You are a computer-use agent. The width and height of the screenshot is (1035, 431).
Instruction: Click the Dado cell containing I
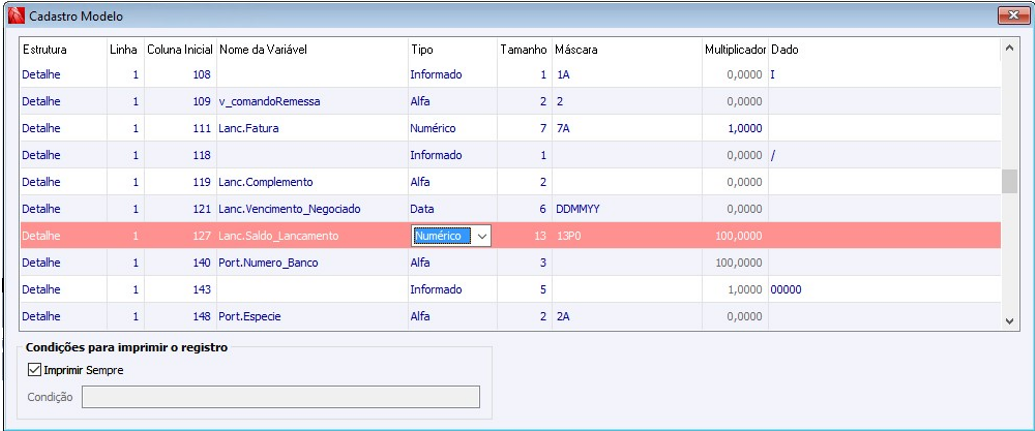click(x=885, y=75)
